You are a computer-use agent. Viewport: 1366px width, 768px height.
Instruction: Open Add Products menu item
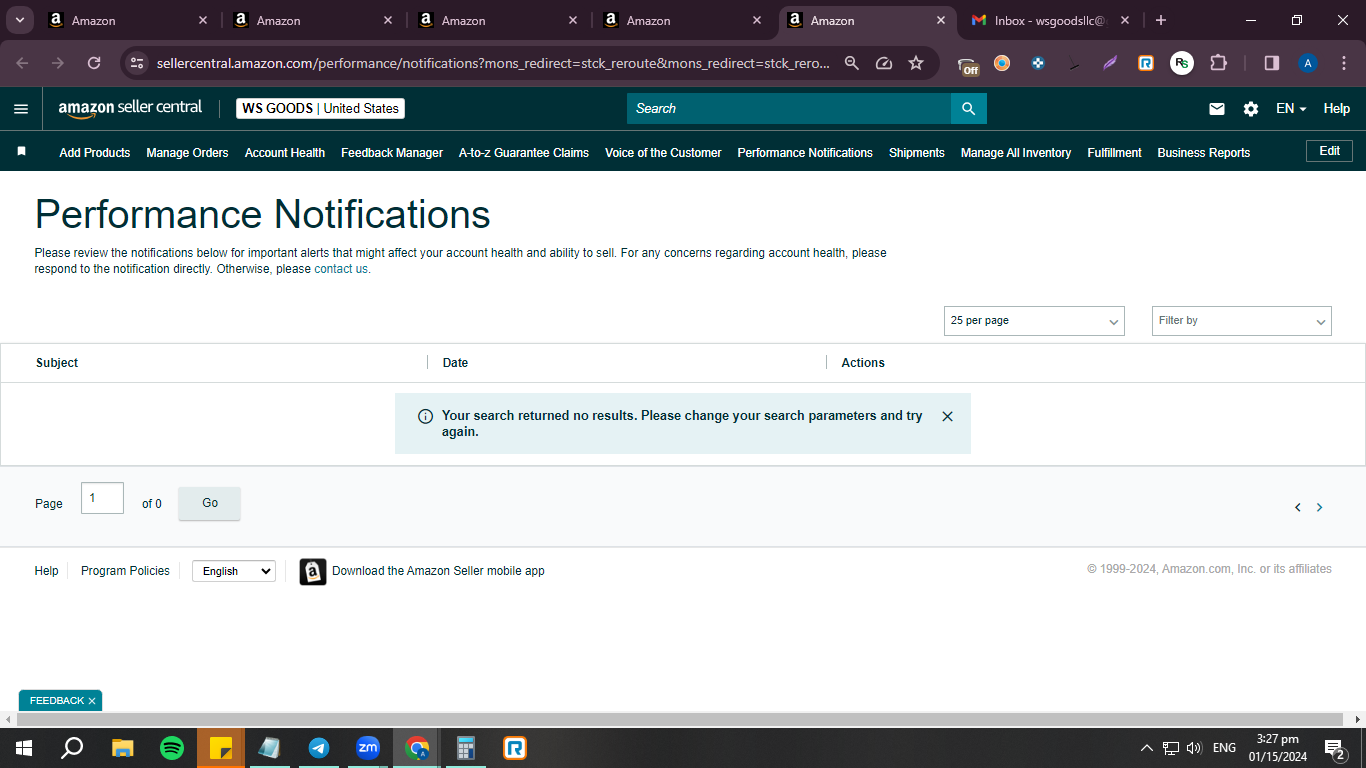pos(95,153)
